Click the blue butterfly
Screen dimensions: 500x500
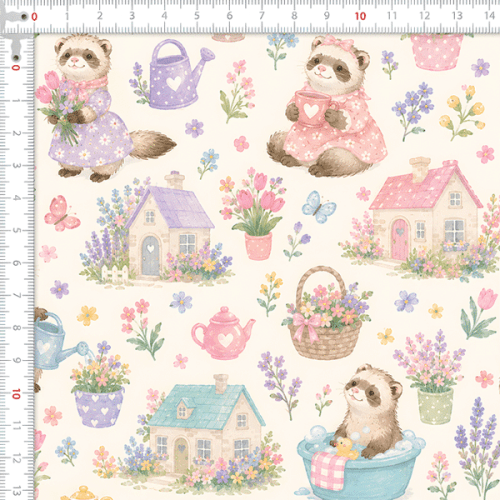(x=319, y=207)
